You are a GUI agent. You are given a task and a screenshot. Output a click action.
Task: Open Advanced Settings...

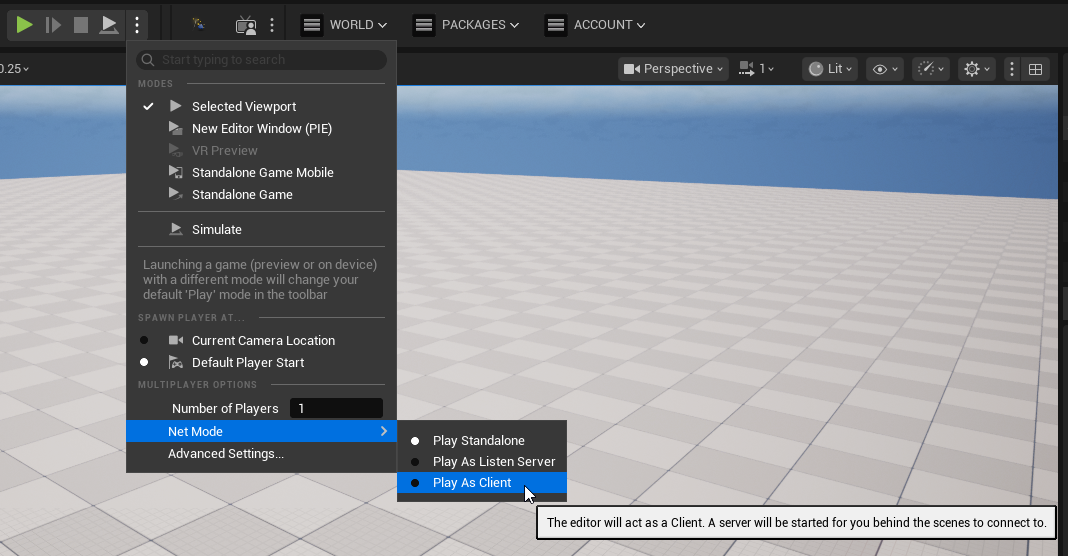pos(262,454)
